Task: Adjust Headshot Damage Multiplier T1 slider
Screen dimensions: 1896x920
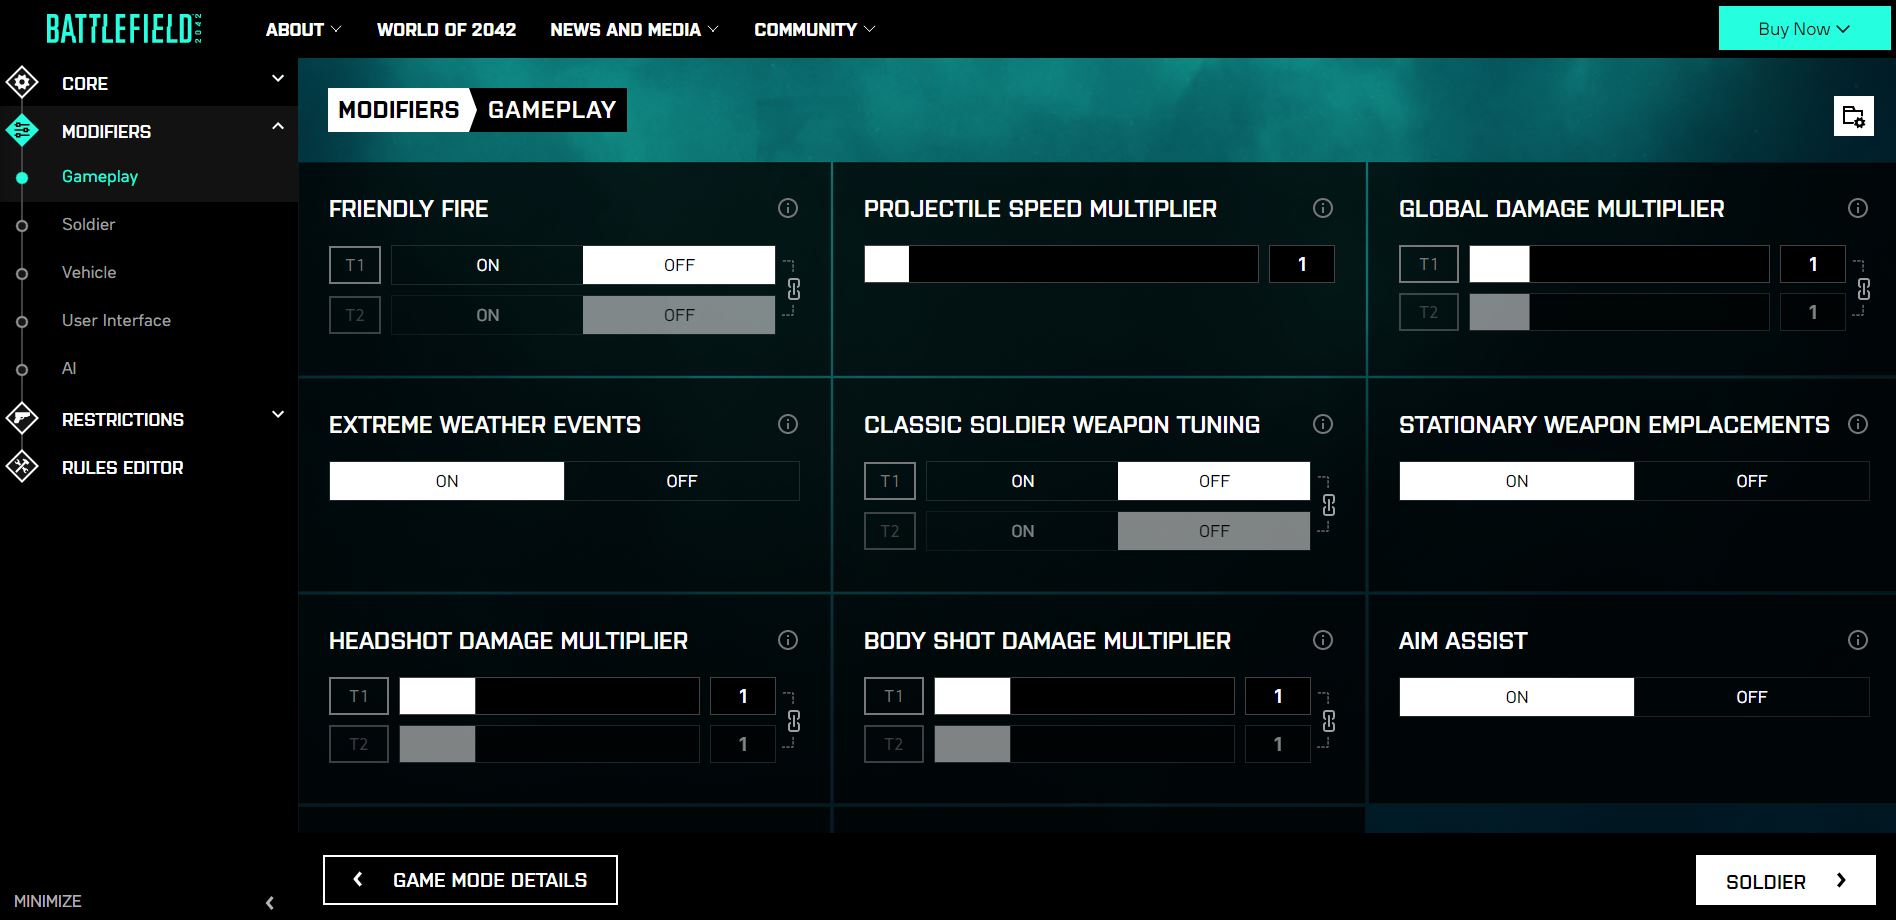Action: coord(549,696)
